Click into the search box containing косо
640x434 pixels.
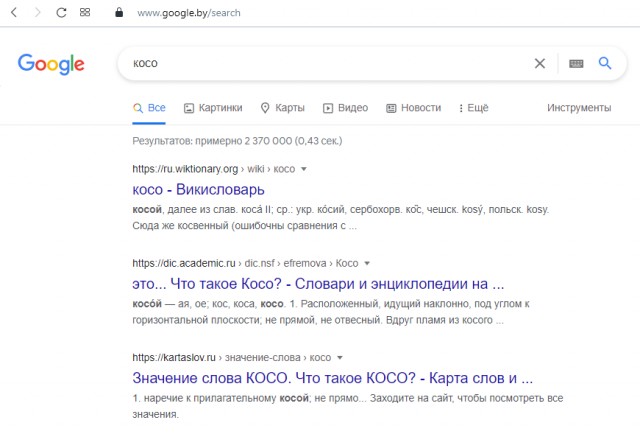(x=327, y=63)
